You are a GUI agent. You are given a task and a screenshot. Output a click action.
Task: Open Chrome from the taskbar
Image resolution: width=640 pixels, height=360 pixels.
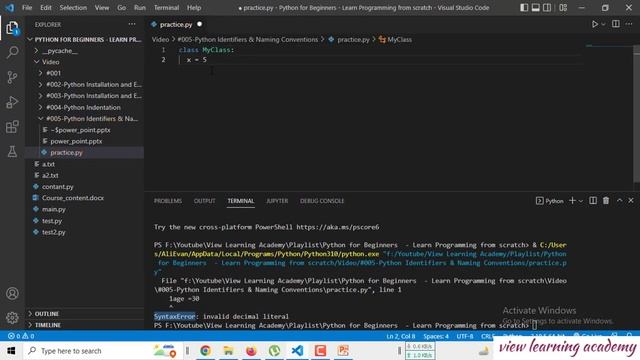[205, 351]
